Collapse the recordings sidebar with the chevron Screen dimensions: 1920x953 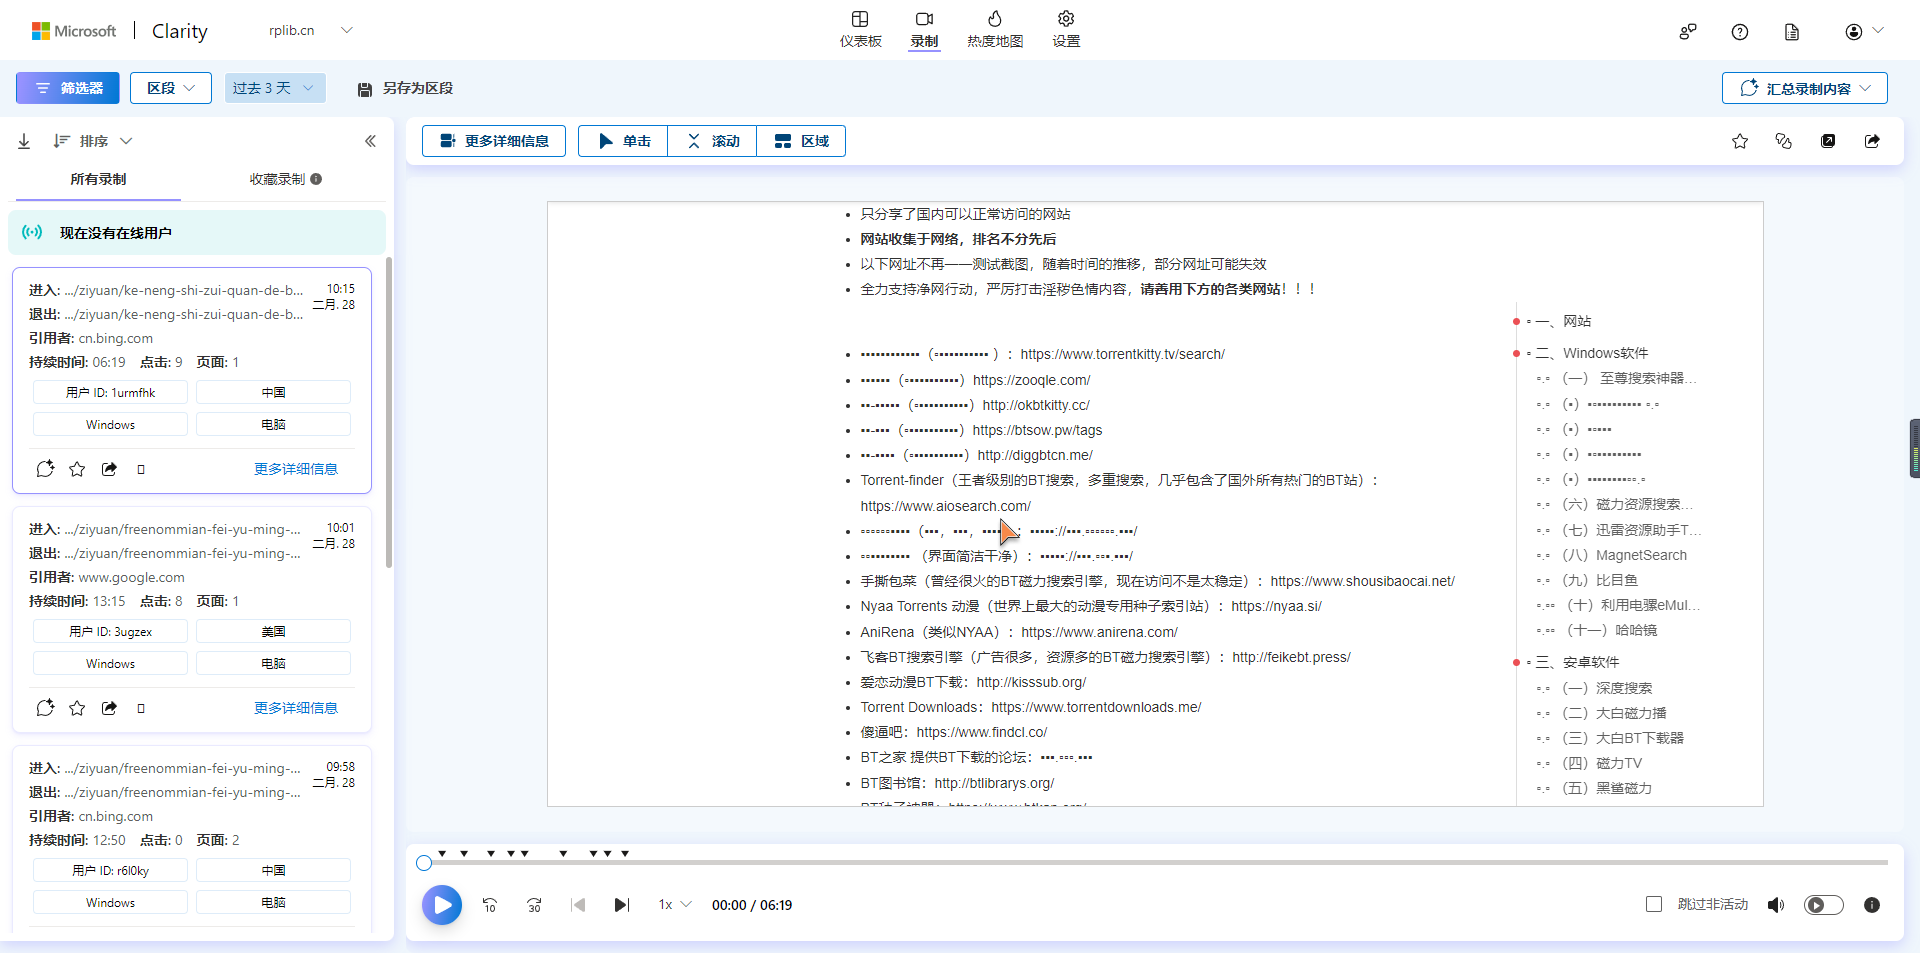pyautogui.click(x=371, y=141)
